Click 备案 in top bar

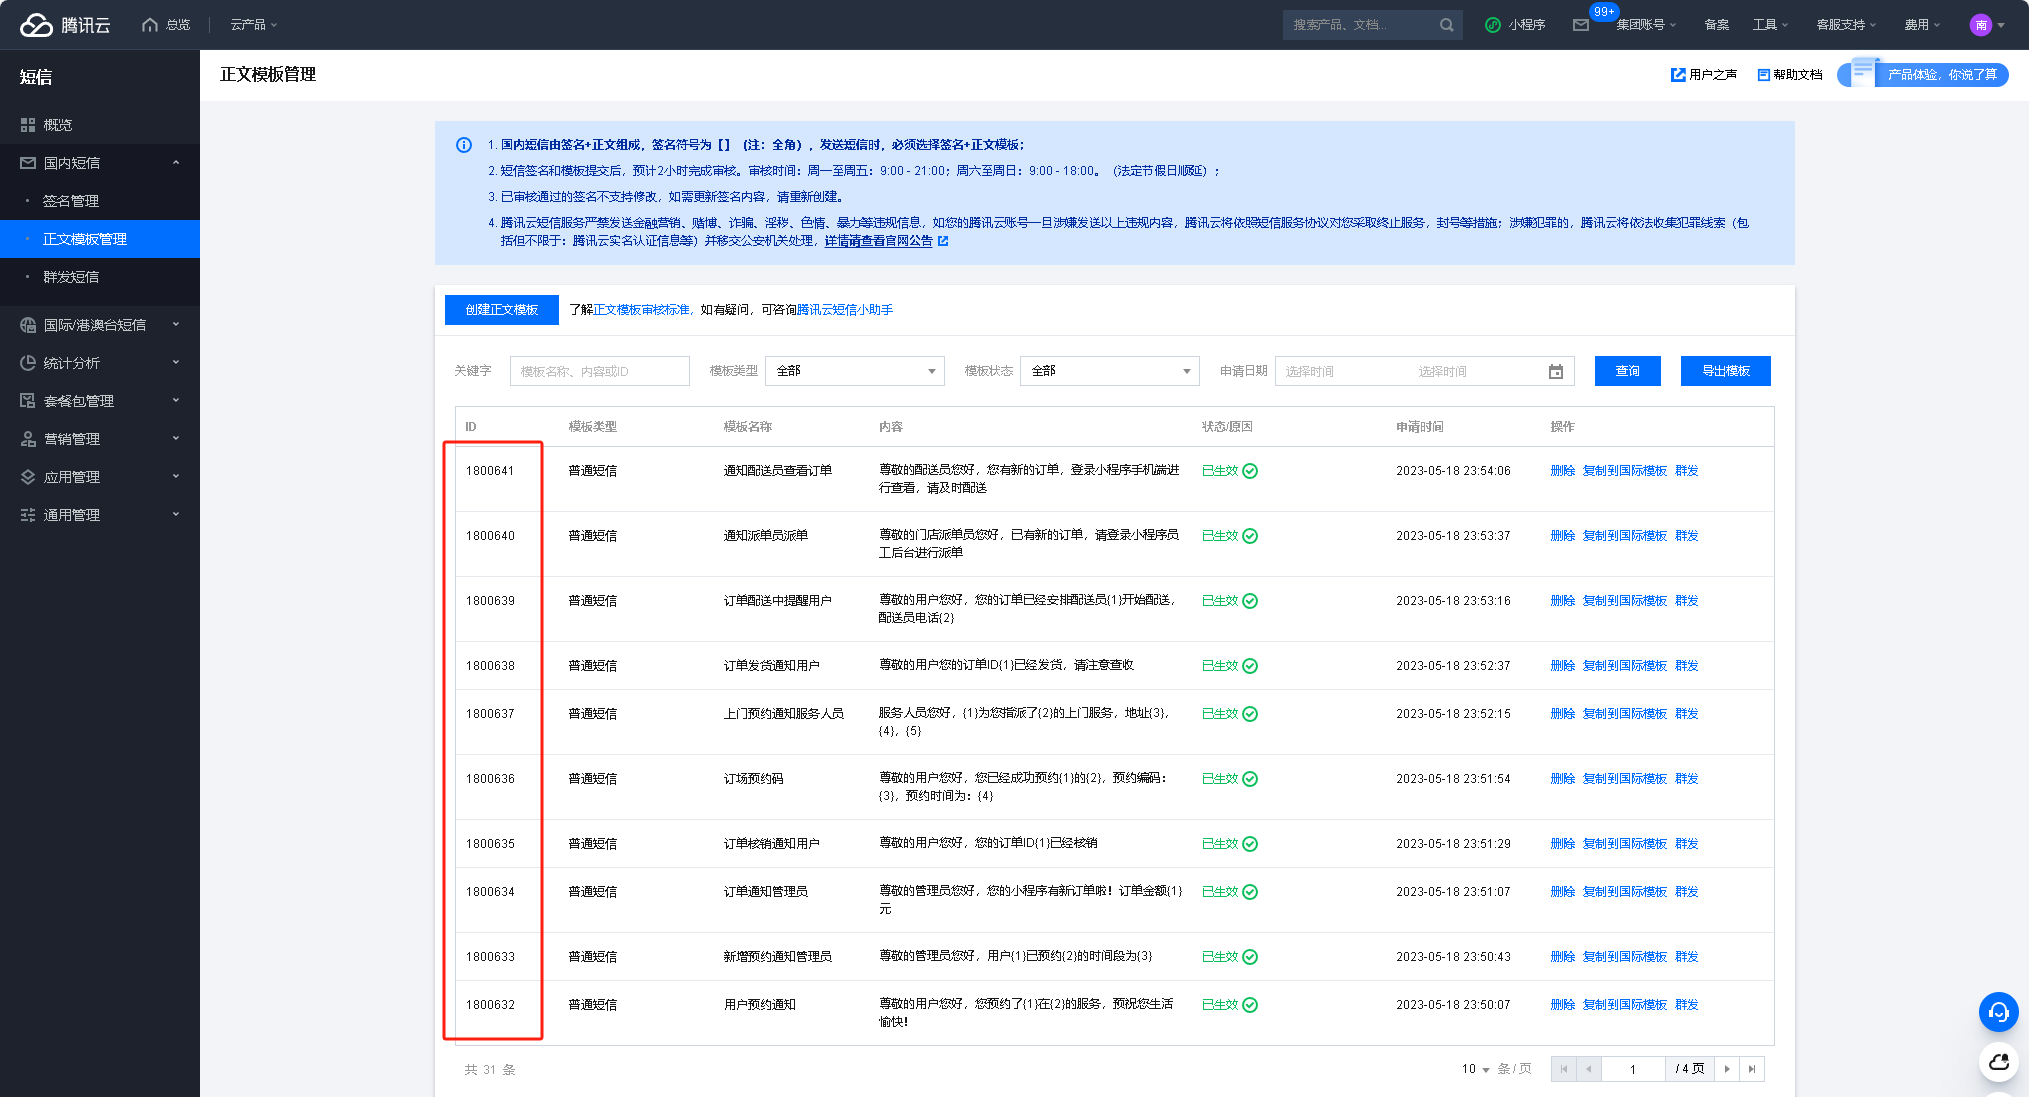tap(1716, 25)
